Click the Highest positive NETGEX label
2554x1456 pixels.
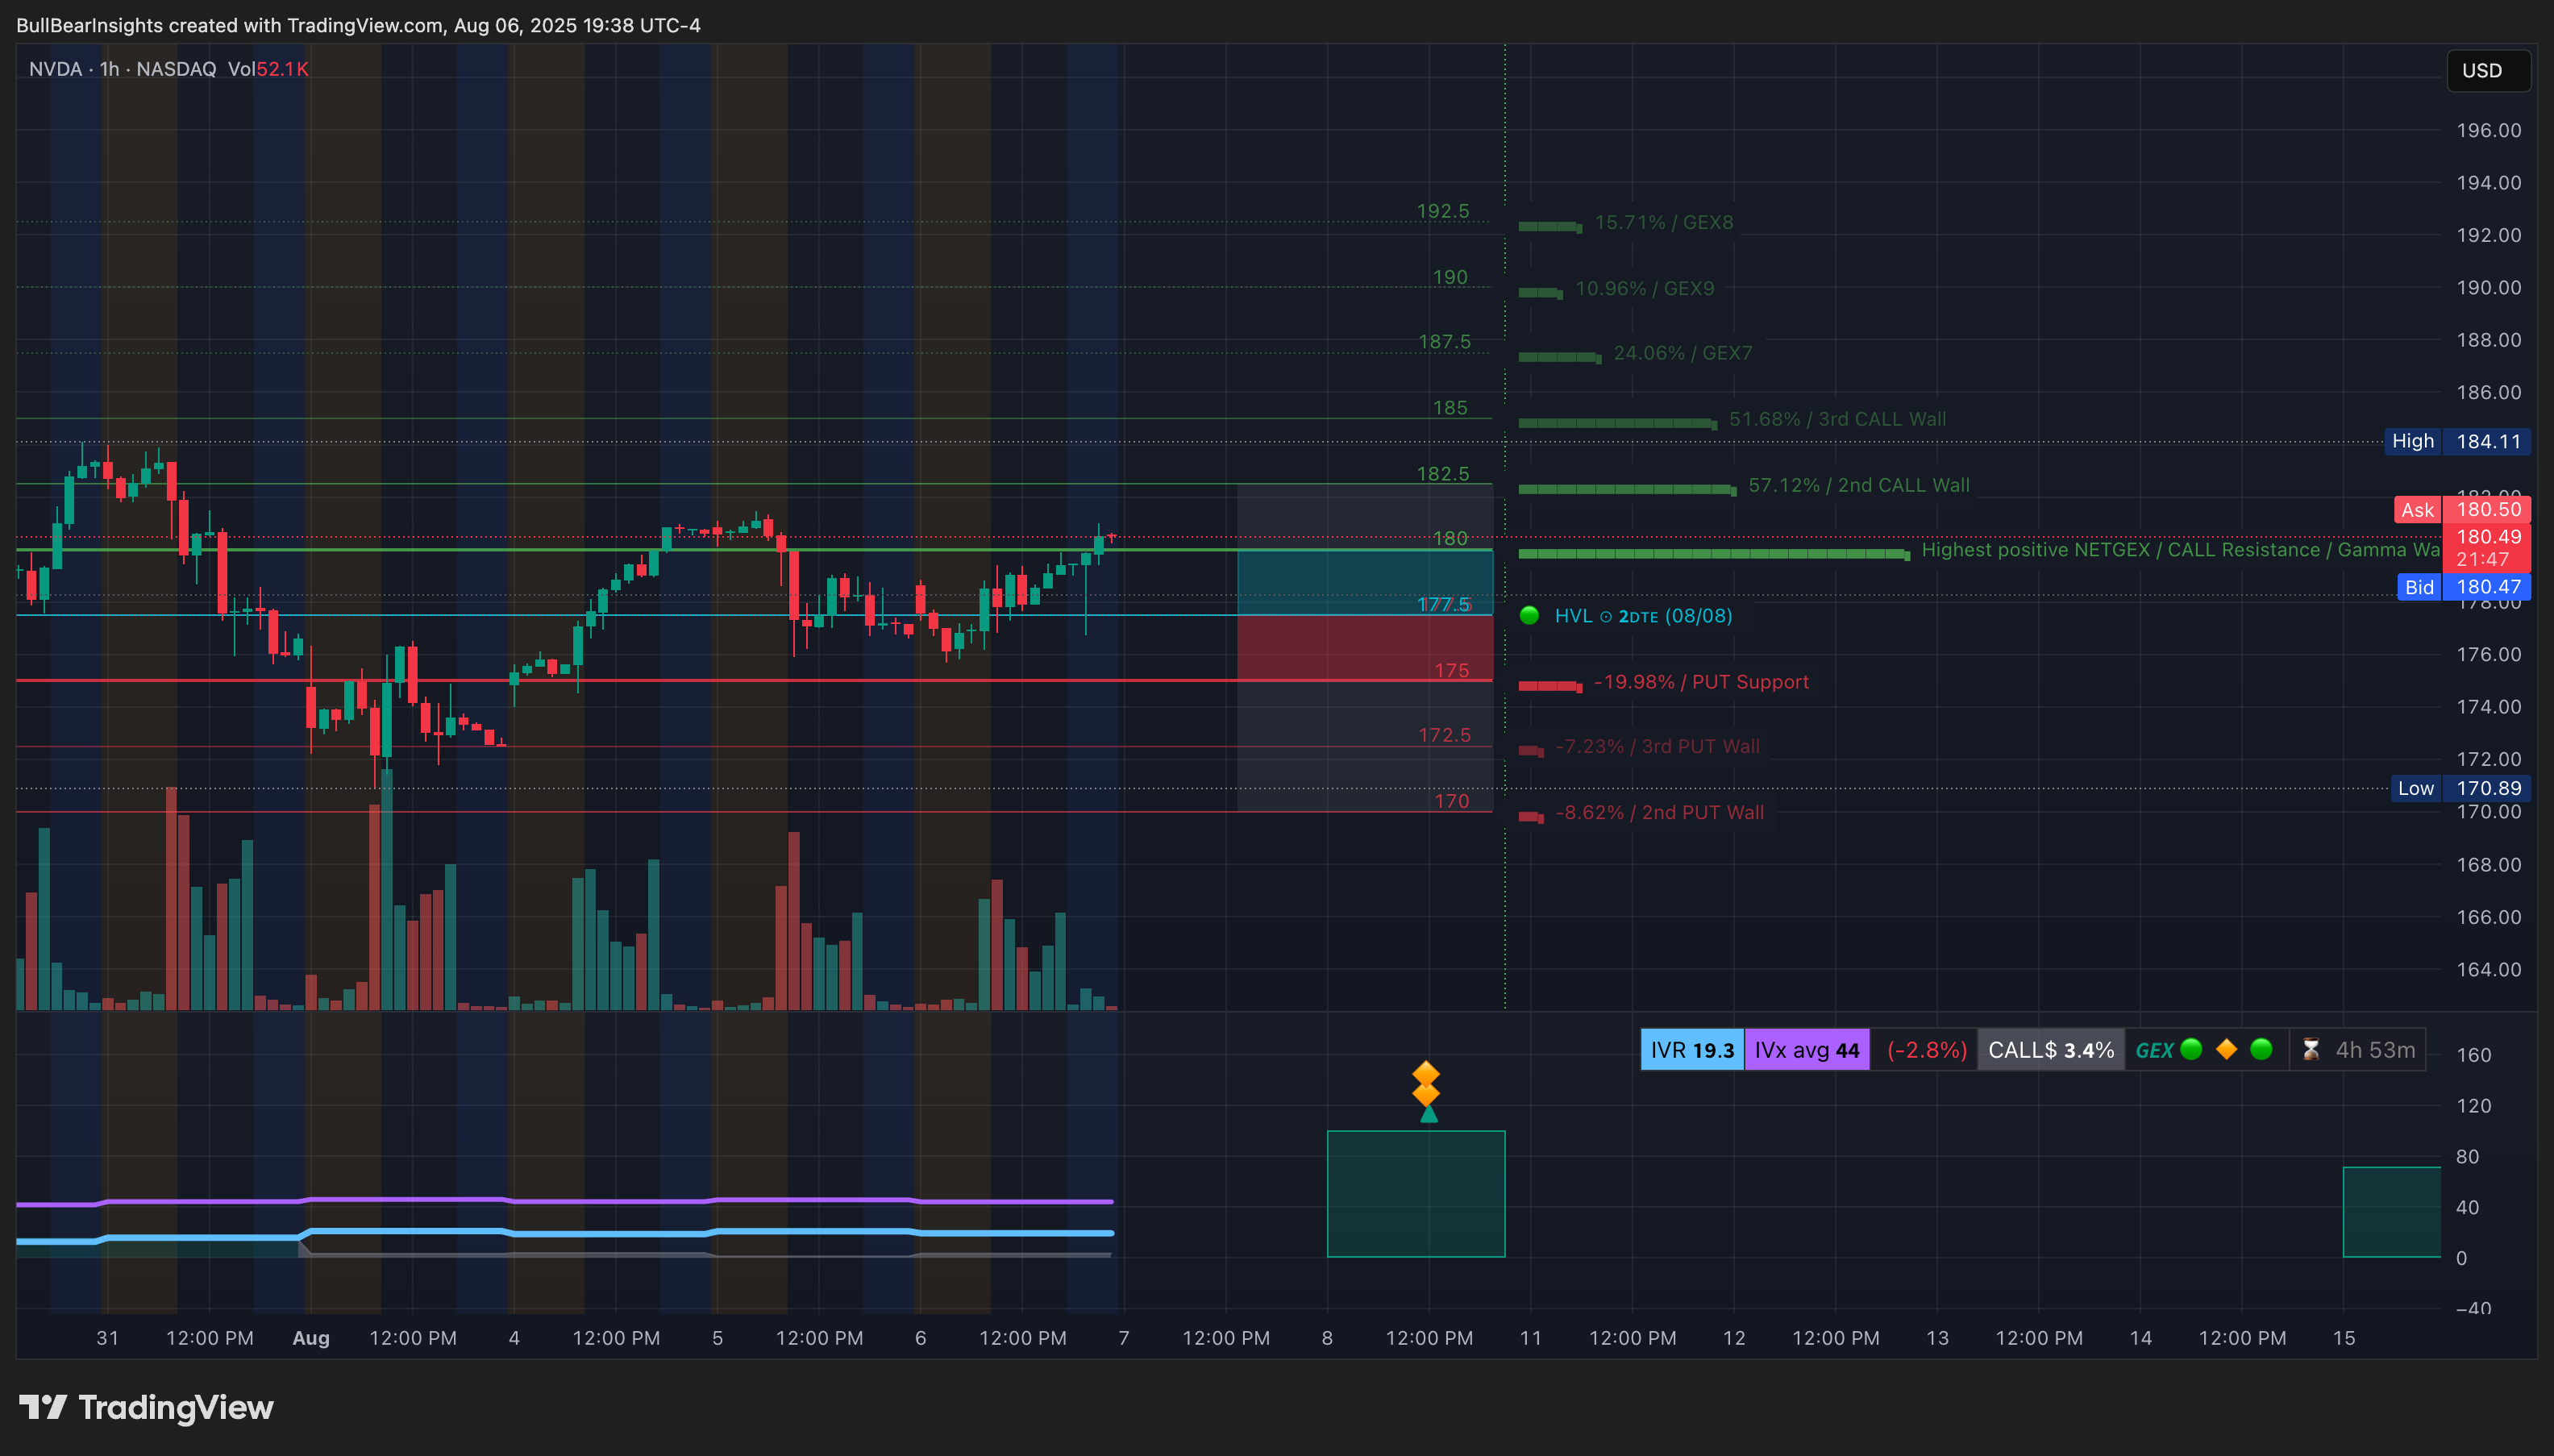[2180, 550]
